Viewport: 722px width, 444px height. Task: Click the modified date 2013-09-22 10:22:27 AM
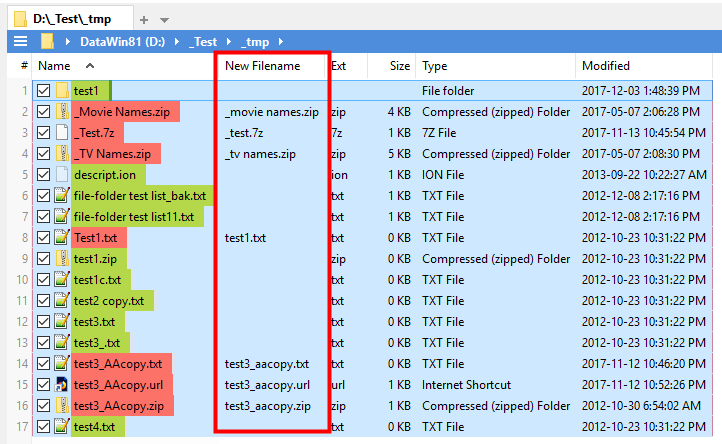tap(644, 175)
